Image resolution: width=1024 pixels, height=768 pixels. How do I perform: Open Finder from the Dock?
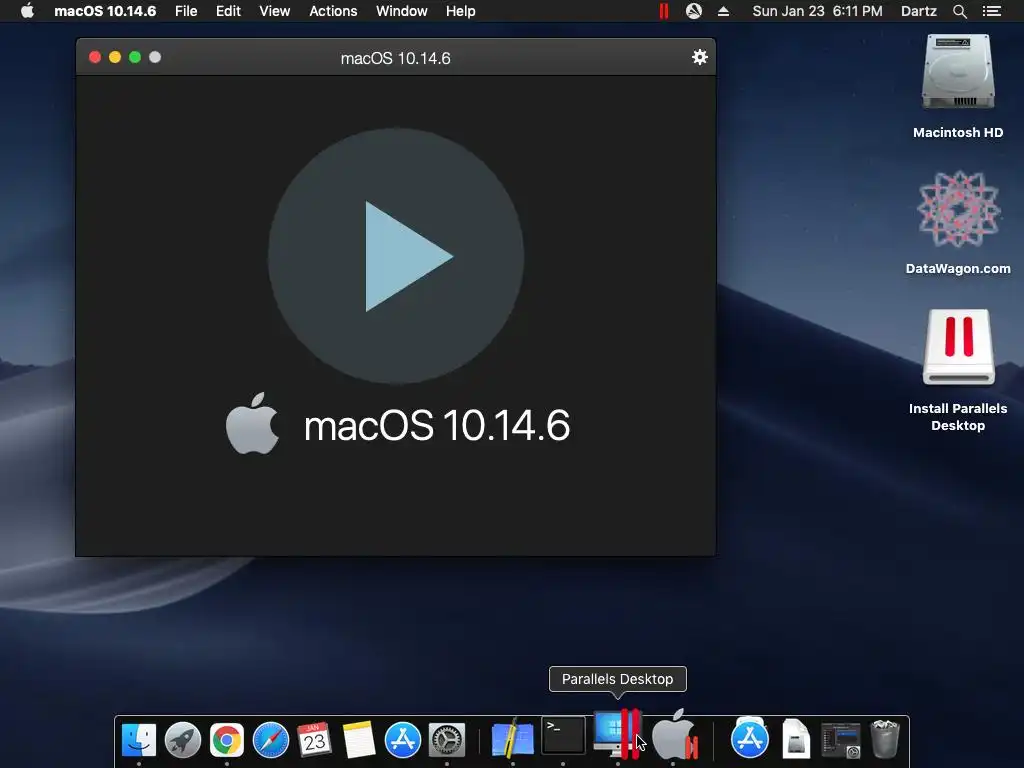pyautogui.click(x=138, y=740)
